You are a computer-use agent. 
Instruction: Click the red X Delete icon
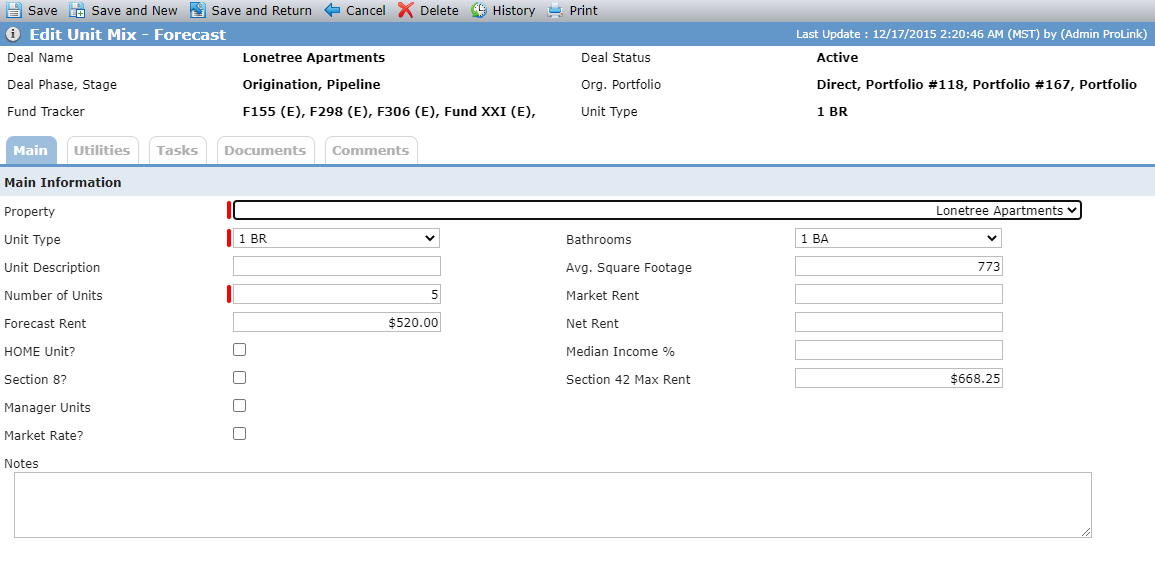click(x=406, y=10)
